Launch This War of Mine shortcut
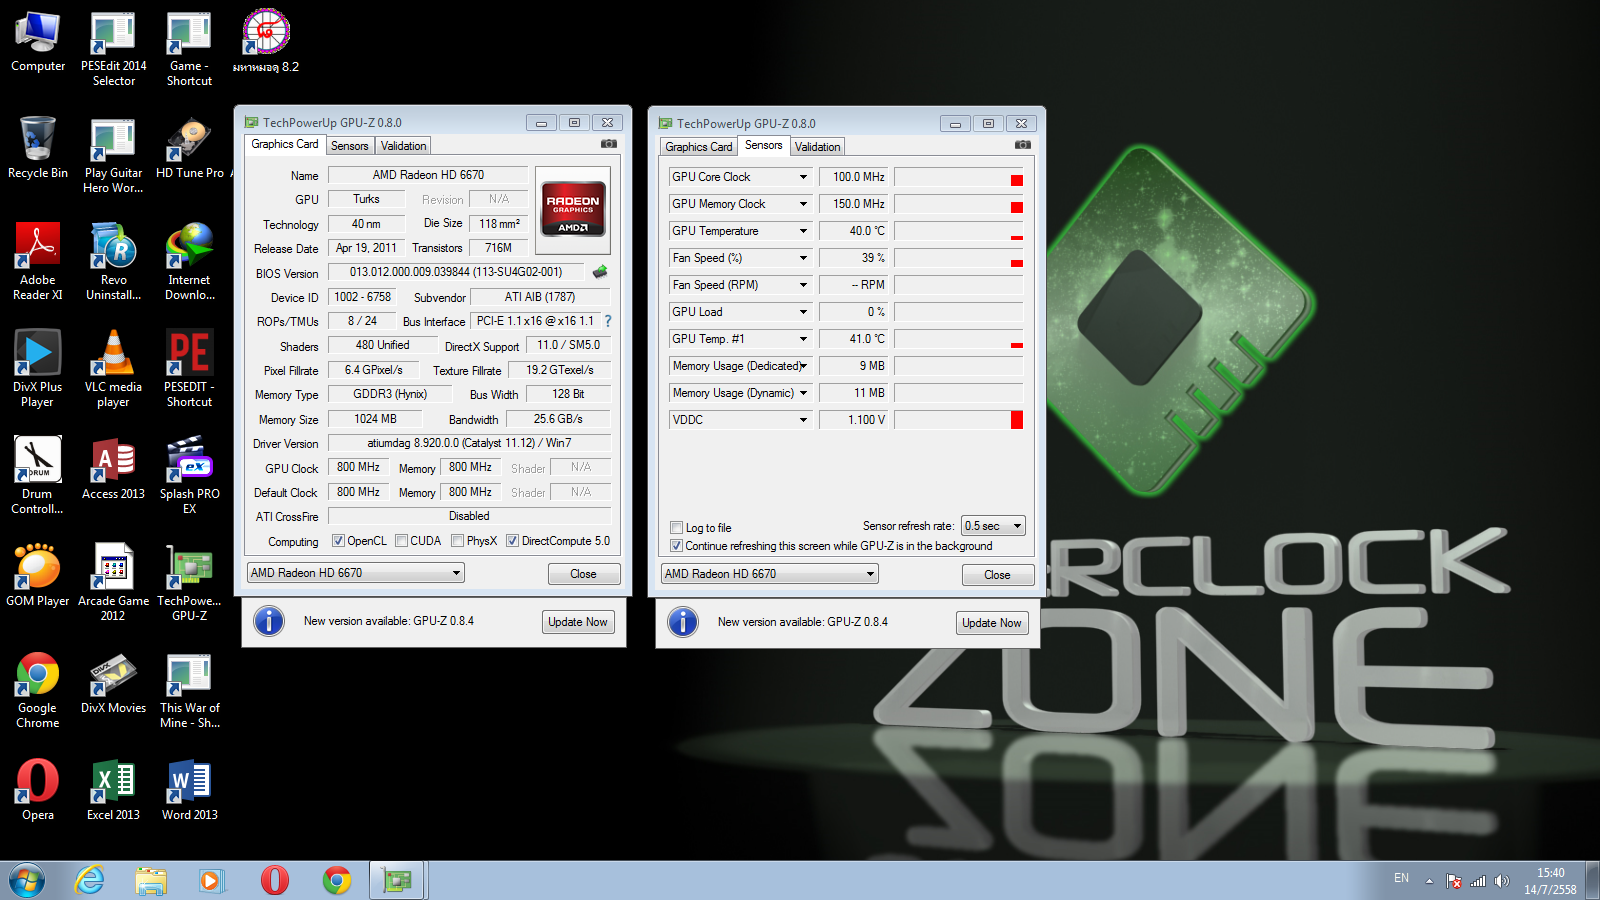1600x900 pixels. pos(190,690)
